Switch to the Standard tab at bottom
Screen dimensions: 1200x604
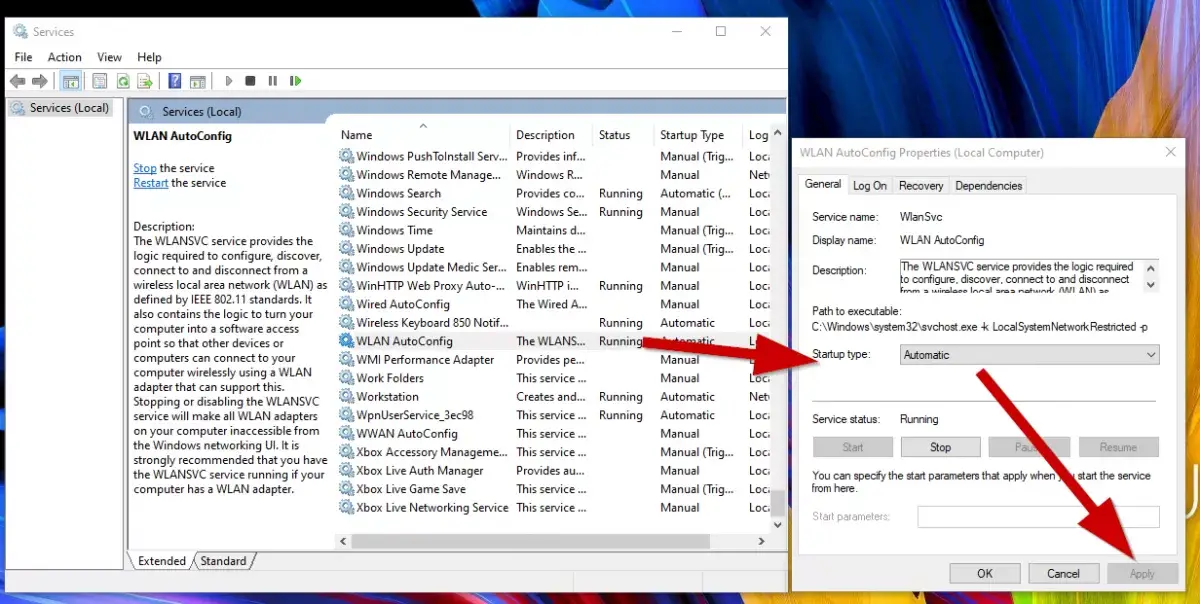(x=224, y=561)
